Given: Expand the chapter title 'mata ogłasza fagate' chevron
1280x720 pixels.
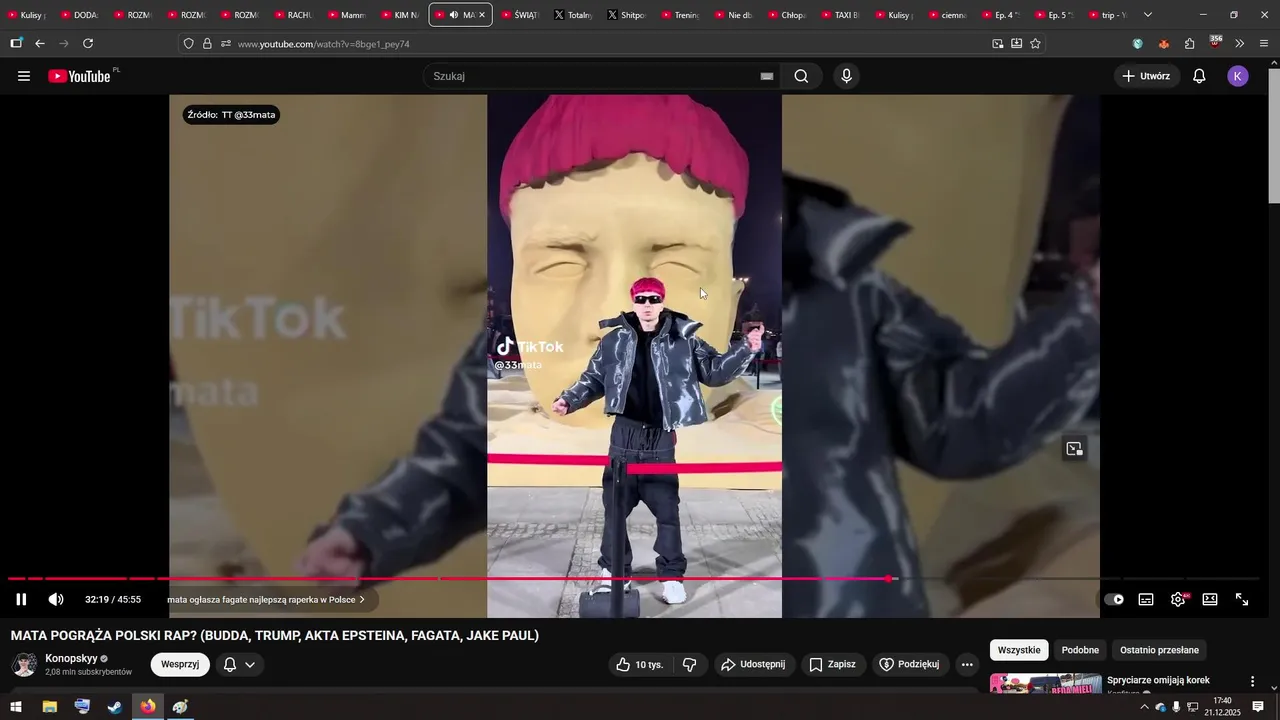Looking at the screenshot, I should pyautogui.click(x=362, y=599).
